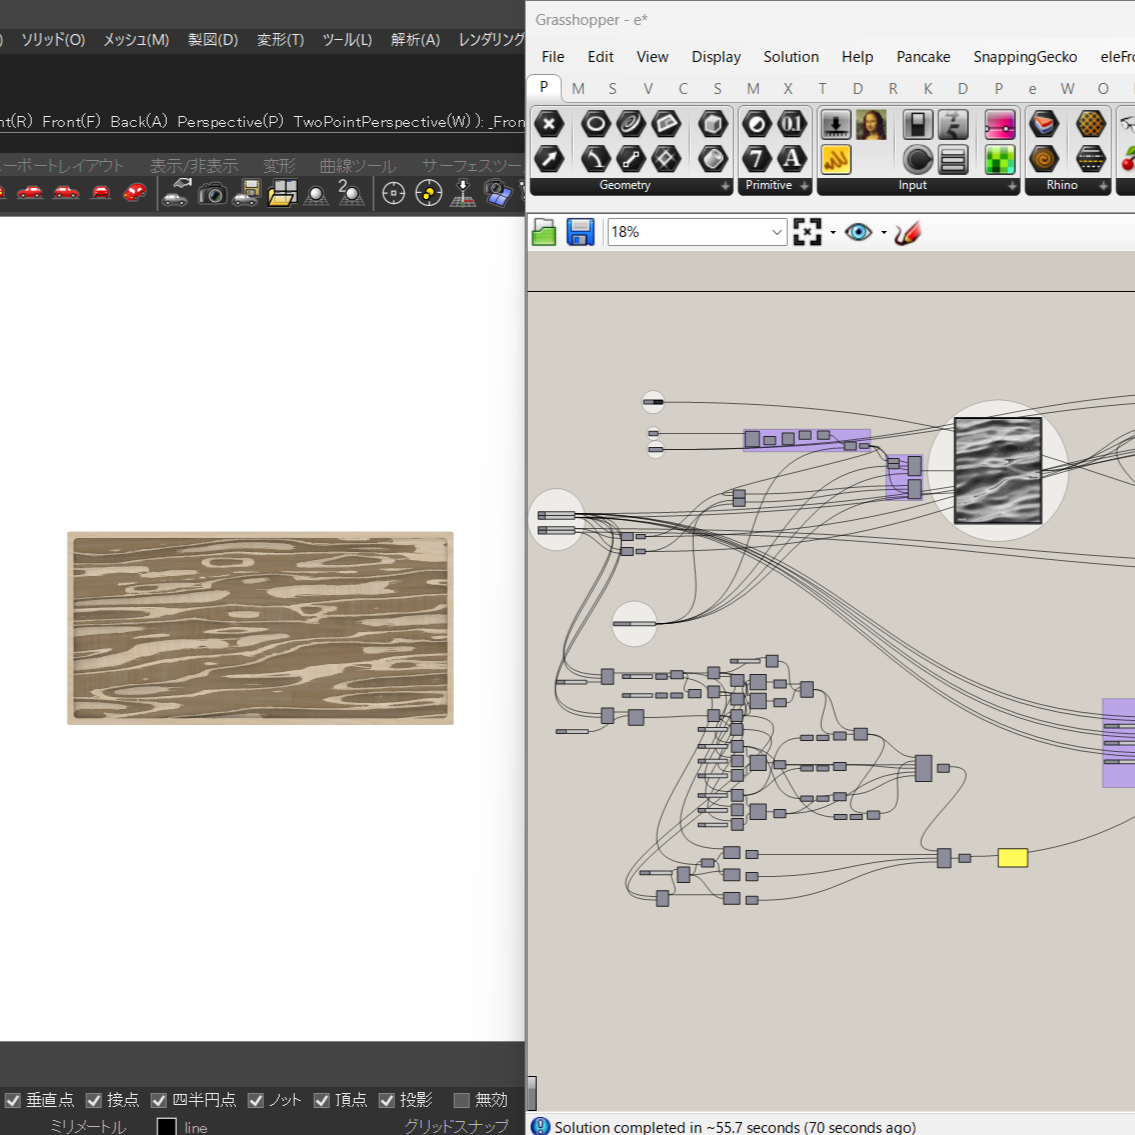Open the dropdown arrow beside the eye icon
Image resolution: width=1135 pixels, height=1135 pixels.
click(884, 233)
